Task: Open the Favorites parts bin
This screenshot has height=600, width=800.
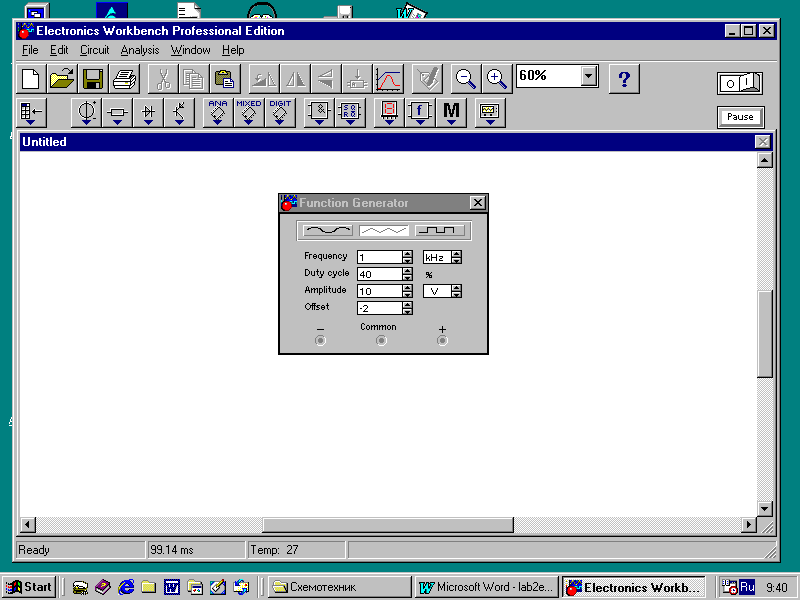Action: click(x=31, y=112)
